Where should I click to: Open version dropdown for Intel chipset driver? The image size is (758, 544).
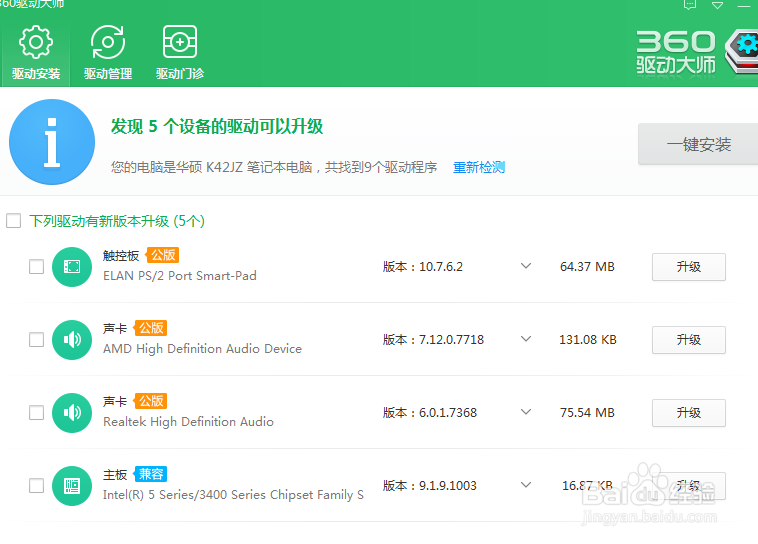(x=525, y=486)
